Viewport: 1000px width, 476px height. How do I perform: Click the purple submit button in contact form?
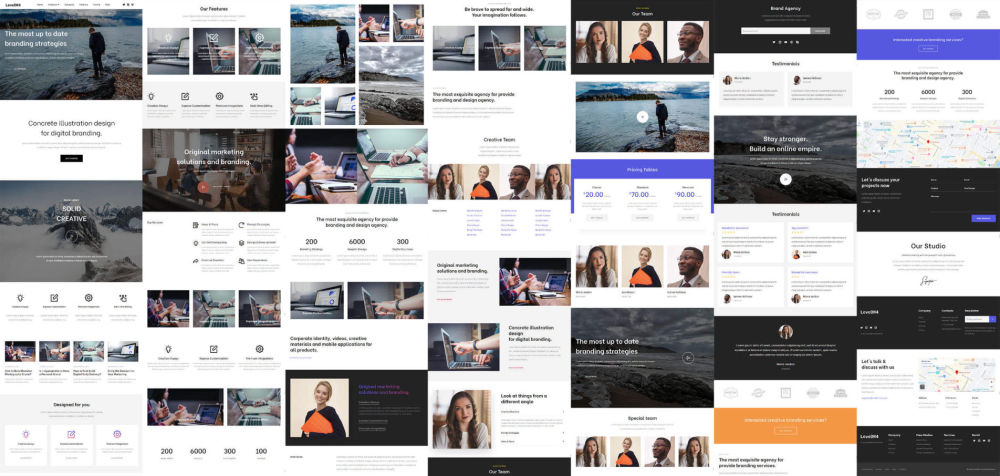pyautogui.click(x=983, y=218)
